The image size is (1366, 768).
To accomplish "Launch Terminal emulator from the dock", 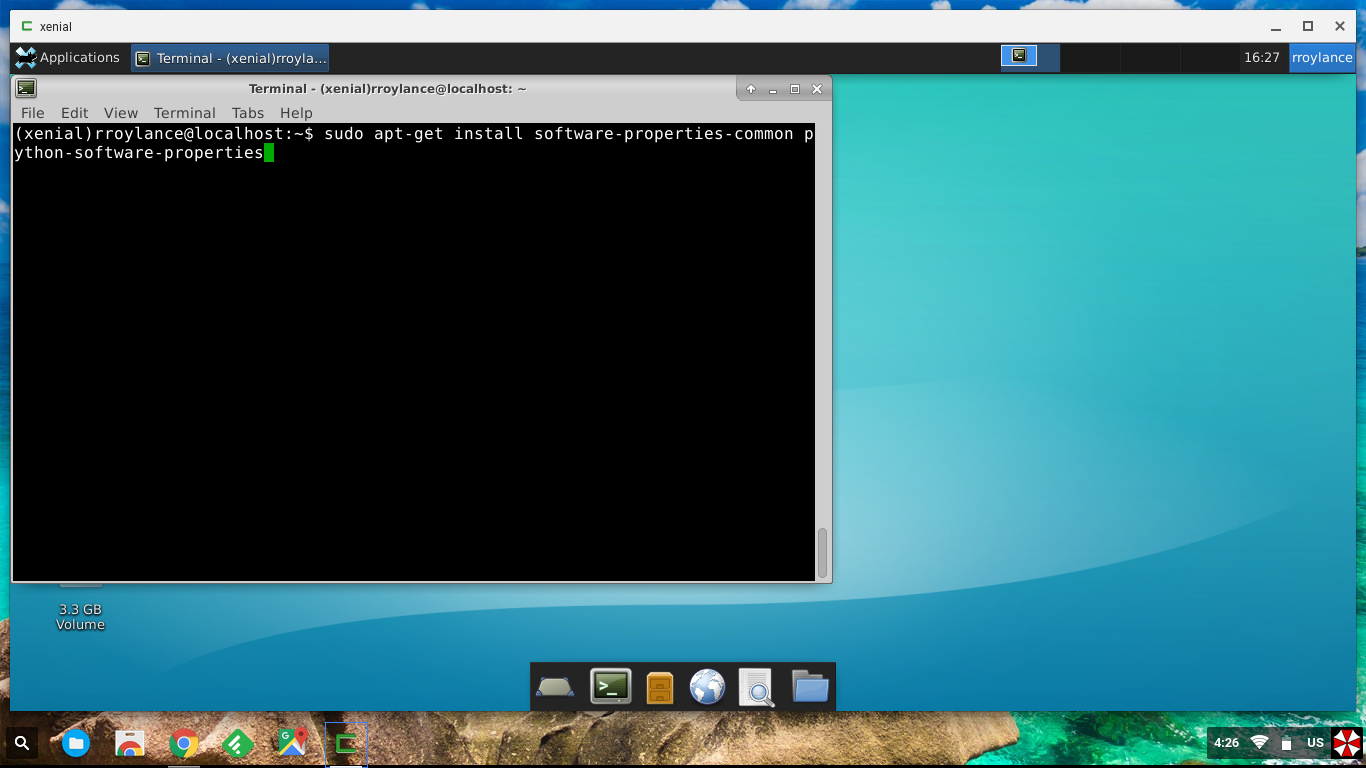I will pos(610,686).
